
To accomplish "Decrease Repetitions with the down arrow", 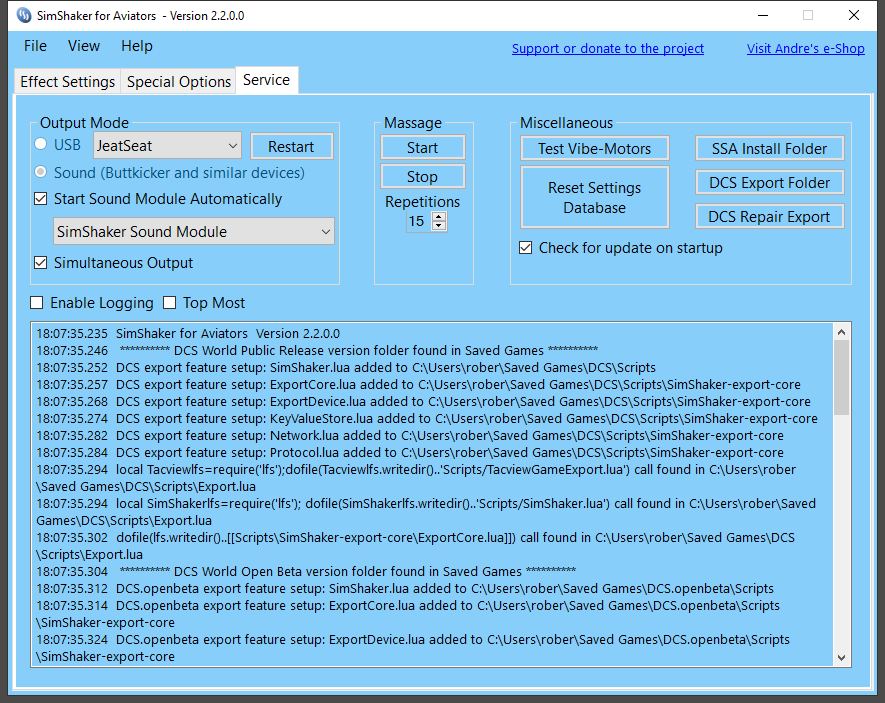I will click(x=439, y=226).
